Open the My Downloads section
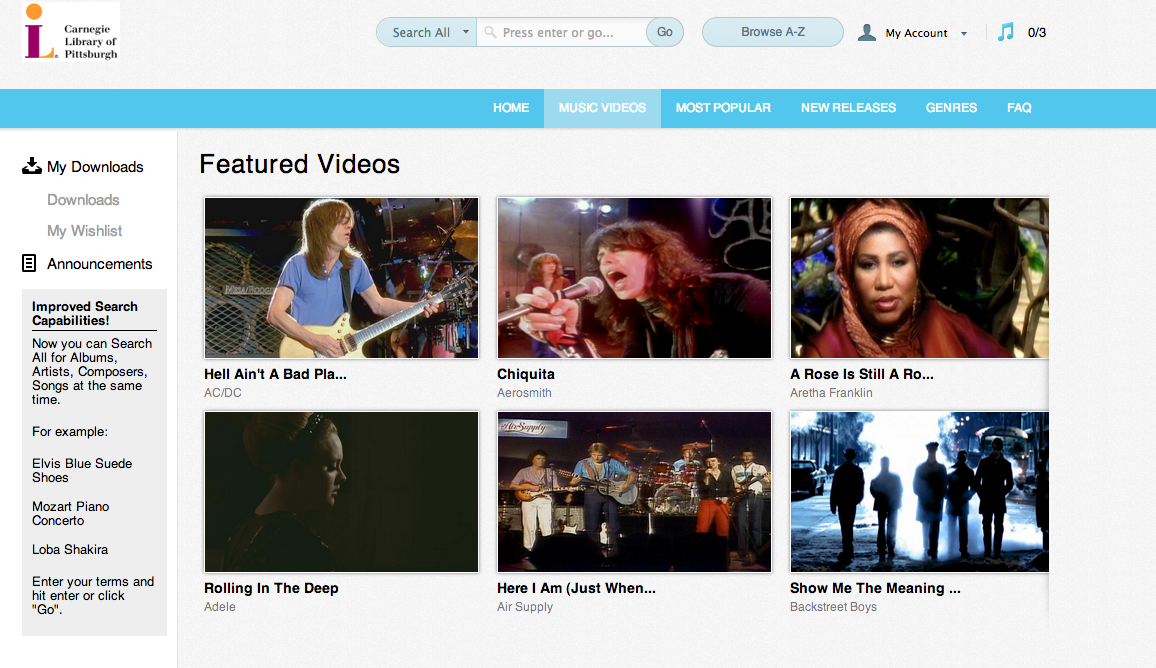The image size is (1156, 668). tap(95, 167)
